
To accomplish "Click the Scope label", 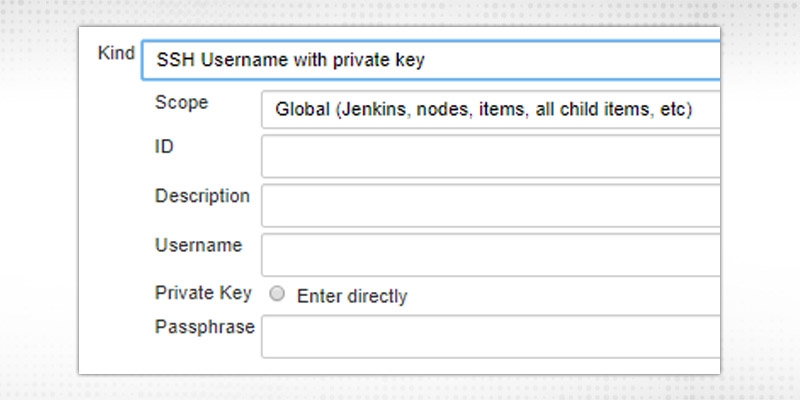I will (x=182, y=103).
